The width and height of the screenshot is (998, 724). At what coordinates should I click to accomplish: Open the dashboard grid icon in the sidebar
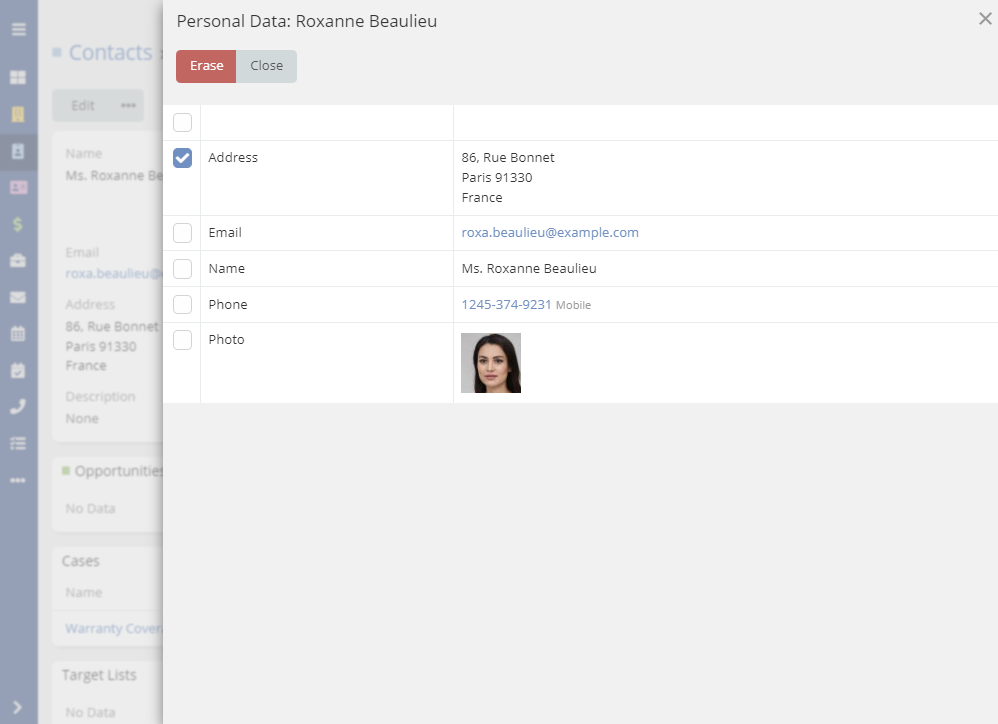18,78
